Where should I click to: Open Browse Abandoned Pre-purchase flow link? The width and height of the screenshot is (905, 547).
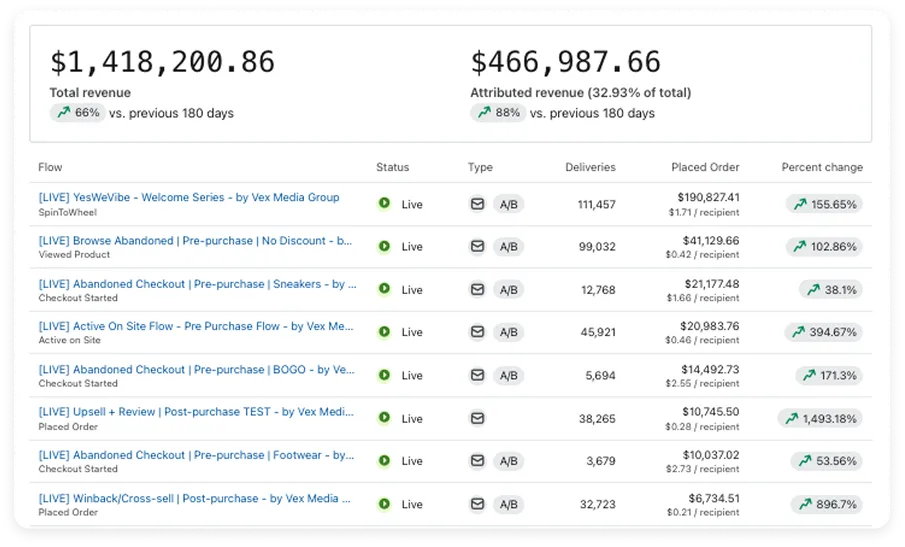pyautogui.click(x=195, y=241)
